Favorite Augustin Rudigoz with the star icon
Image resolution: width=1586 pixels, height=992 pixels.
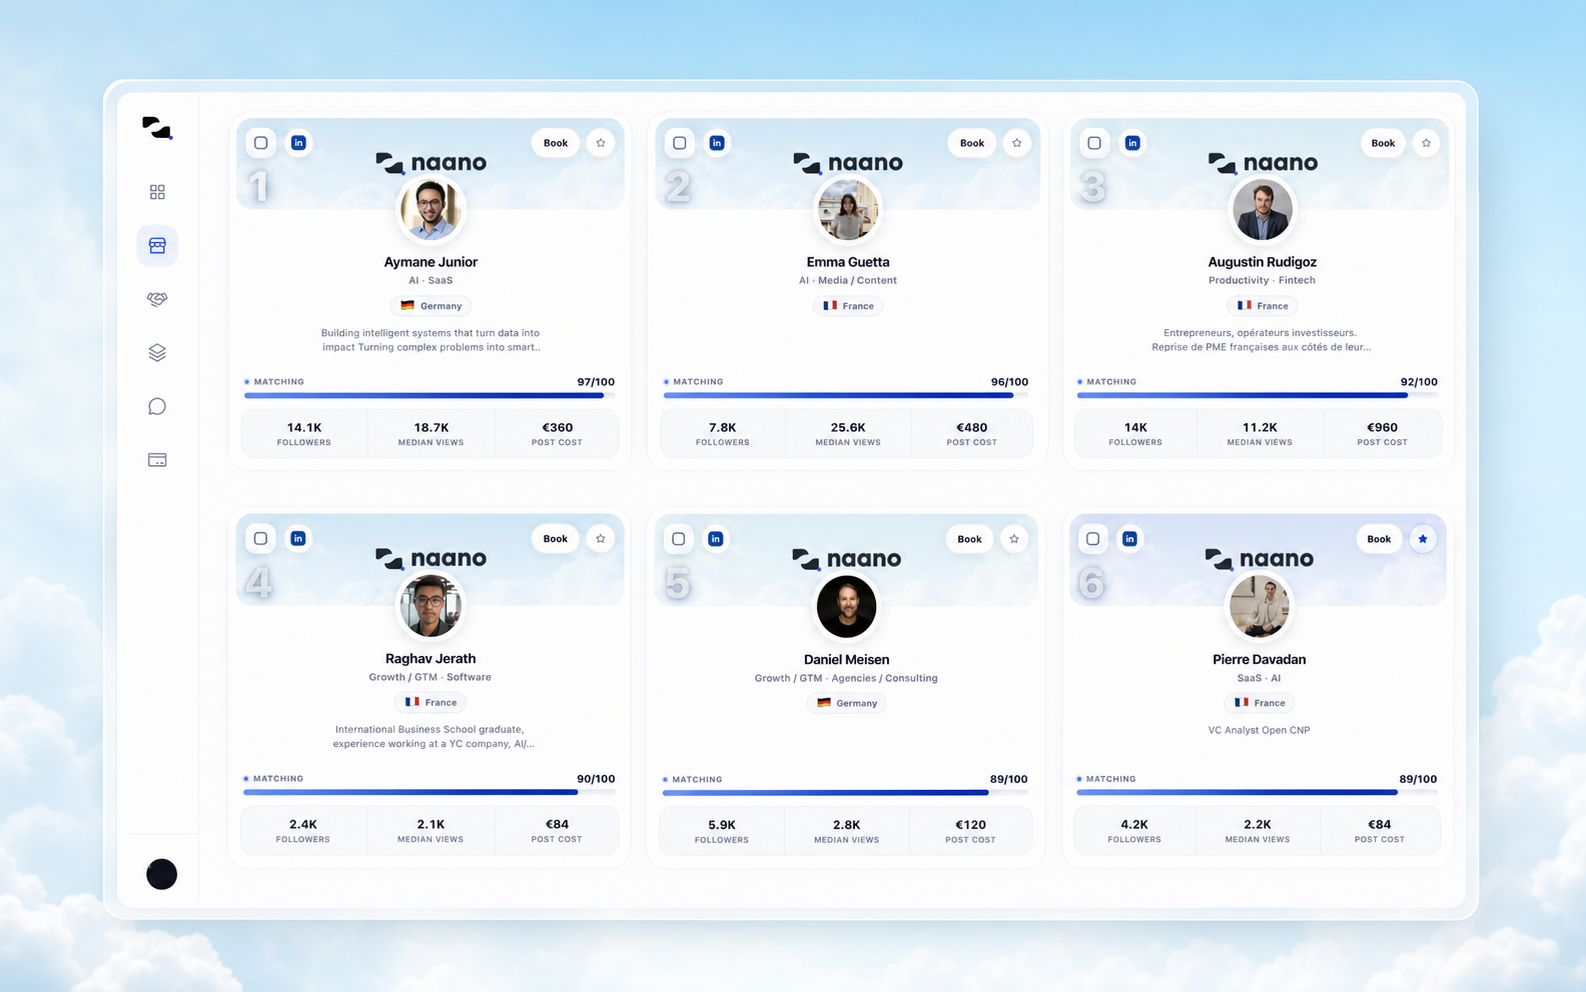tap(1426, 143)
